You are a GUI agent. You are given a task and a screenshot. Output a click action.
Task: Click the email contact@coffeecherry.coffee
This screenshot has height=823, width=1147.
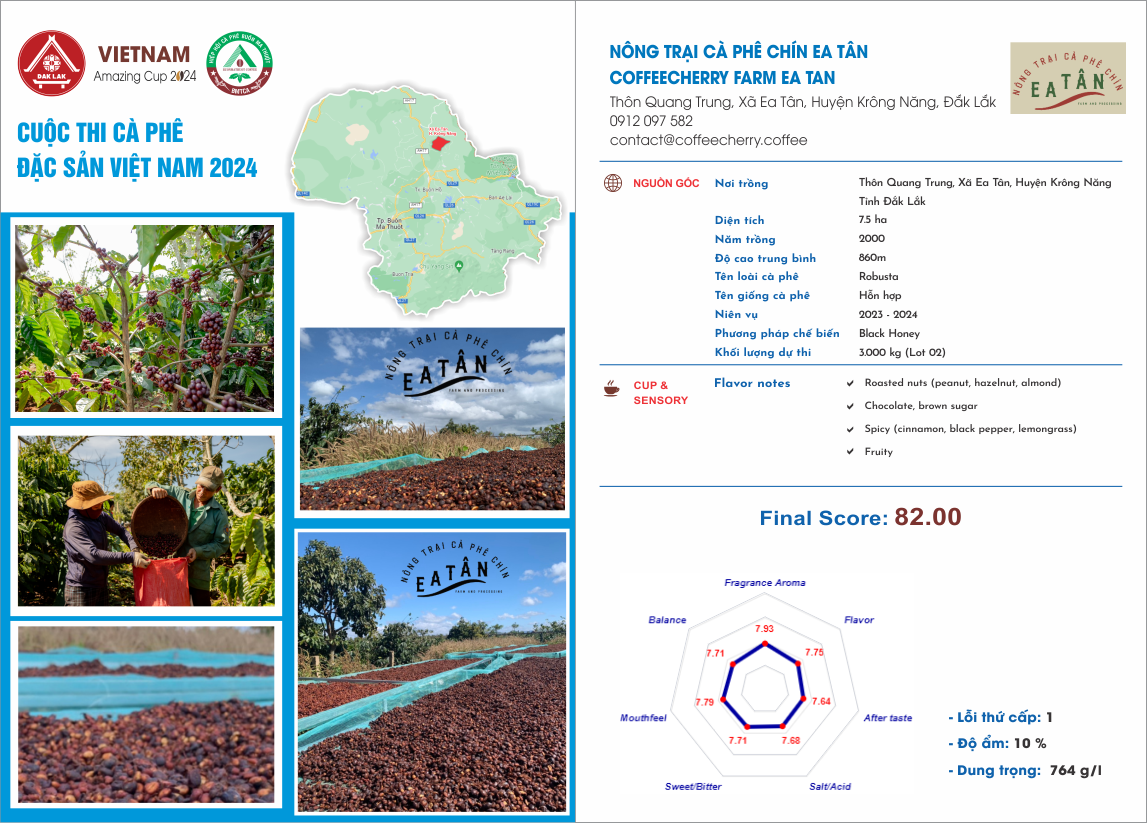708,140
